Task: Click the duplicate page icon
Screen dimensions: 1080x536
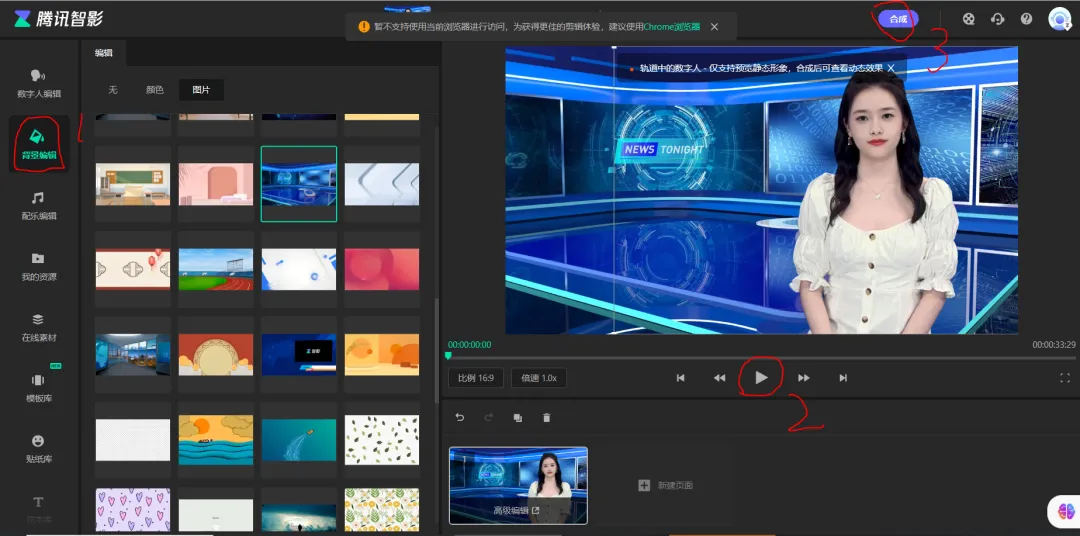Action: (x=517, y=418)
